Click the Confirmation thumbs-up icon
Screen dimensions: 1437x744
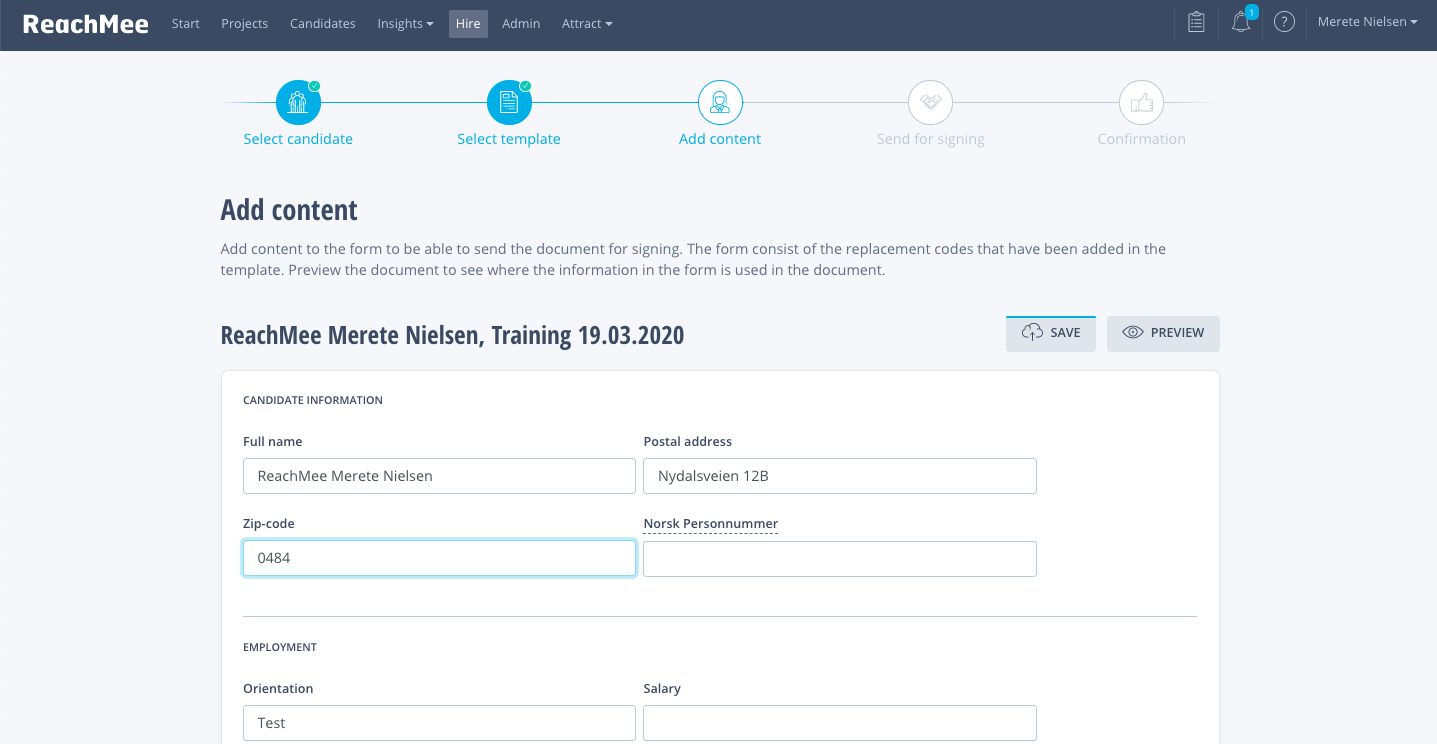pos(1141,102)
